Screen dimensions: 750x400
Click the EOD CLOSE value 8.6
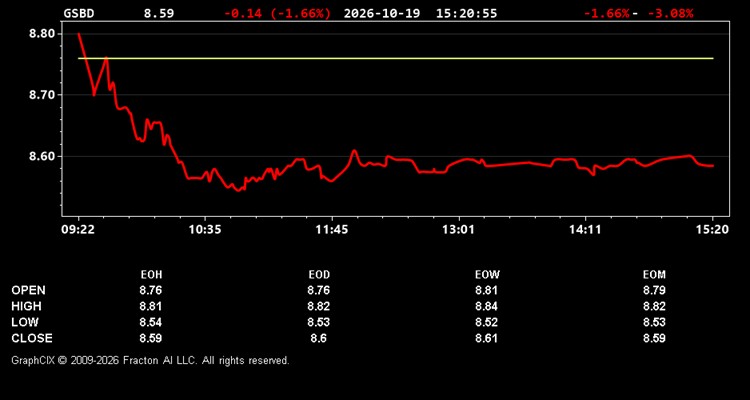coord(319,338)
